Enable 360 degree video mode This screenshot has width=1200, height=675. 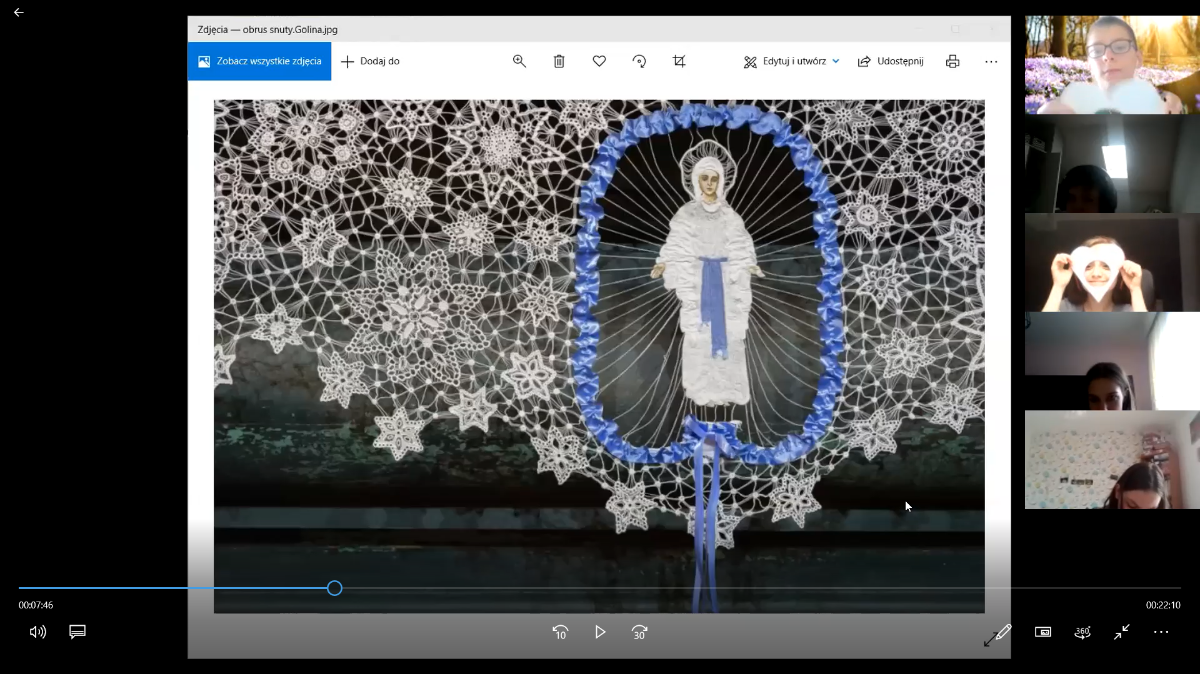[x=1082, y=632]
